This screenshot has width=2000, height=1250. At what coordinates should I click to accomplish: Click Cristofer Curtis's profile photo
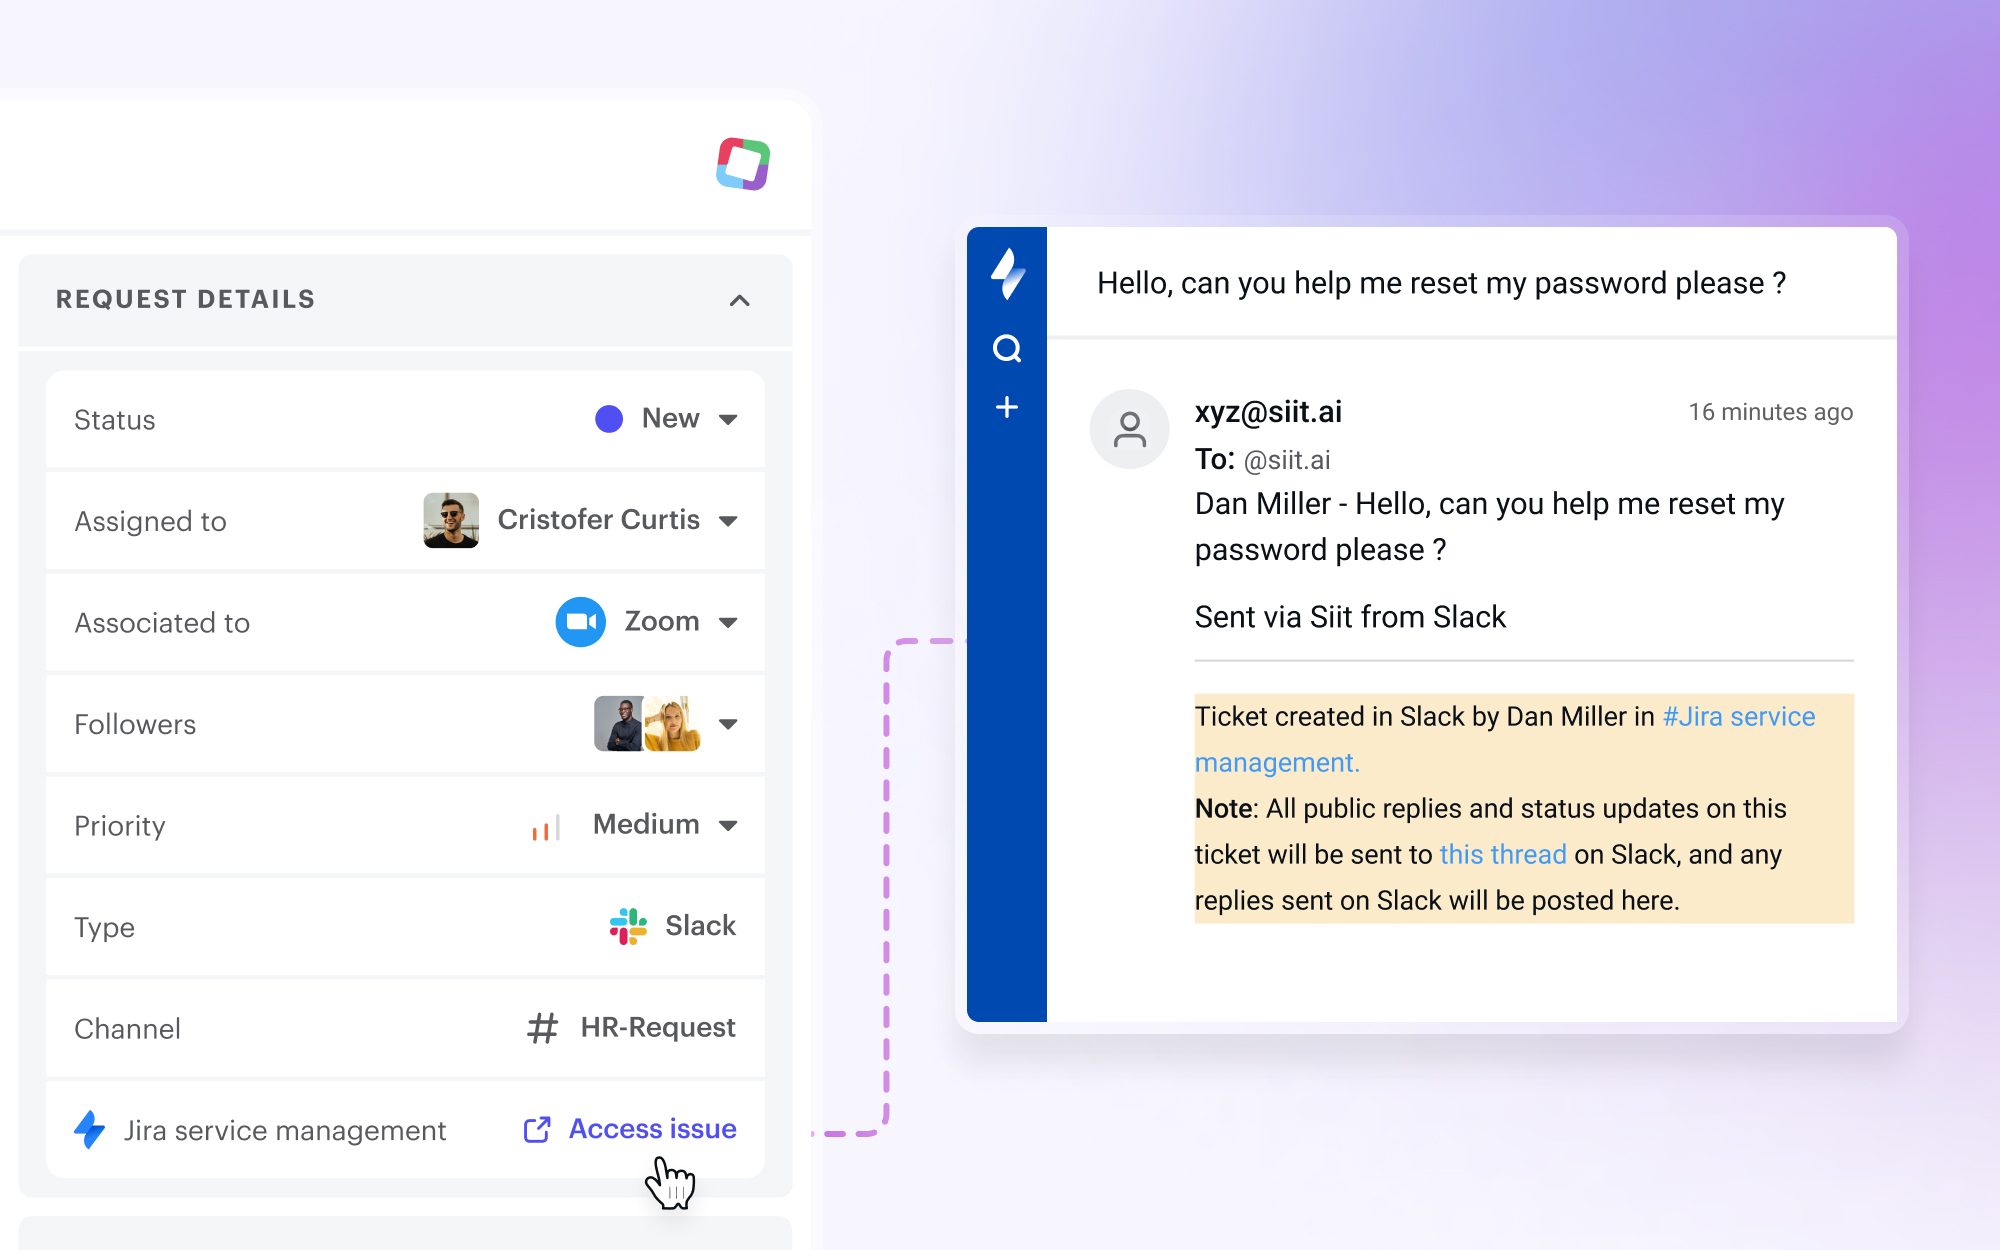pos(451,520)
